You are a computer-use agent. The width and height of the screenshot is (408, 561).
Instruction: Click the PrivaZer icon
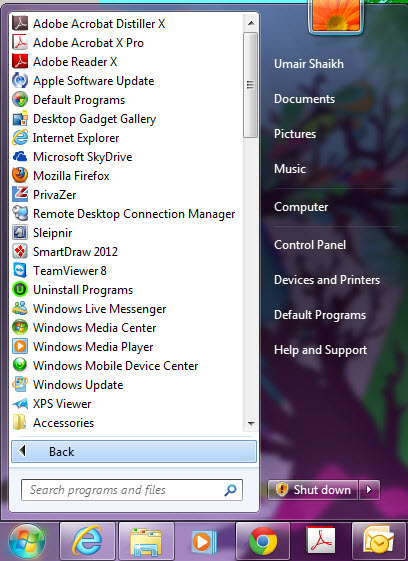coord(20,195)
